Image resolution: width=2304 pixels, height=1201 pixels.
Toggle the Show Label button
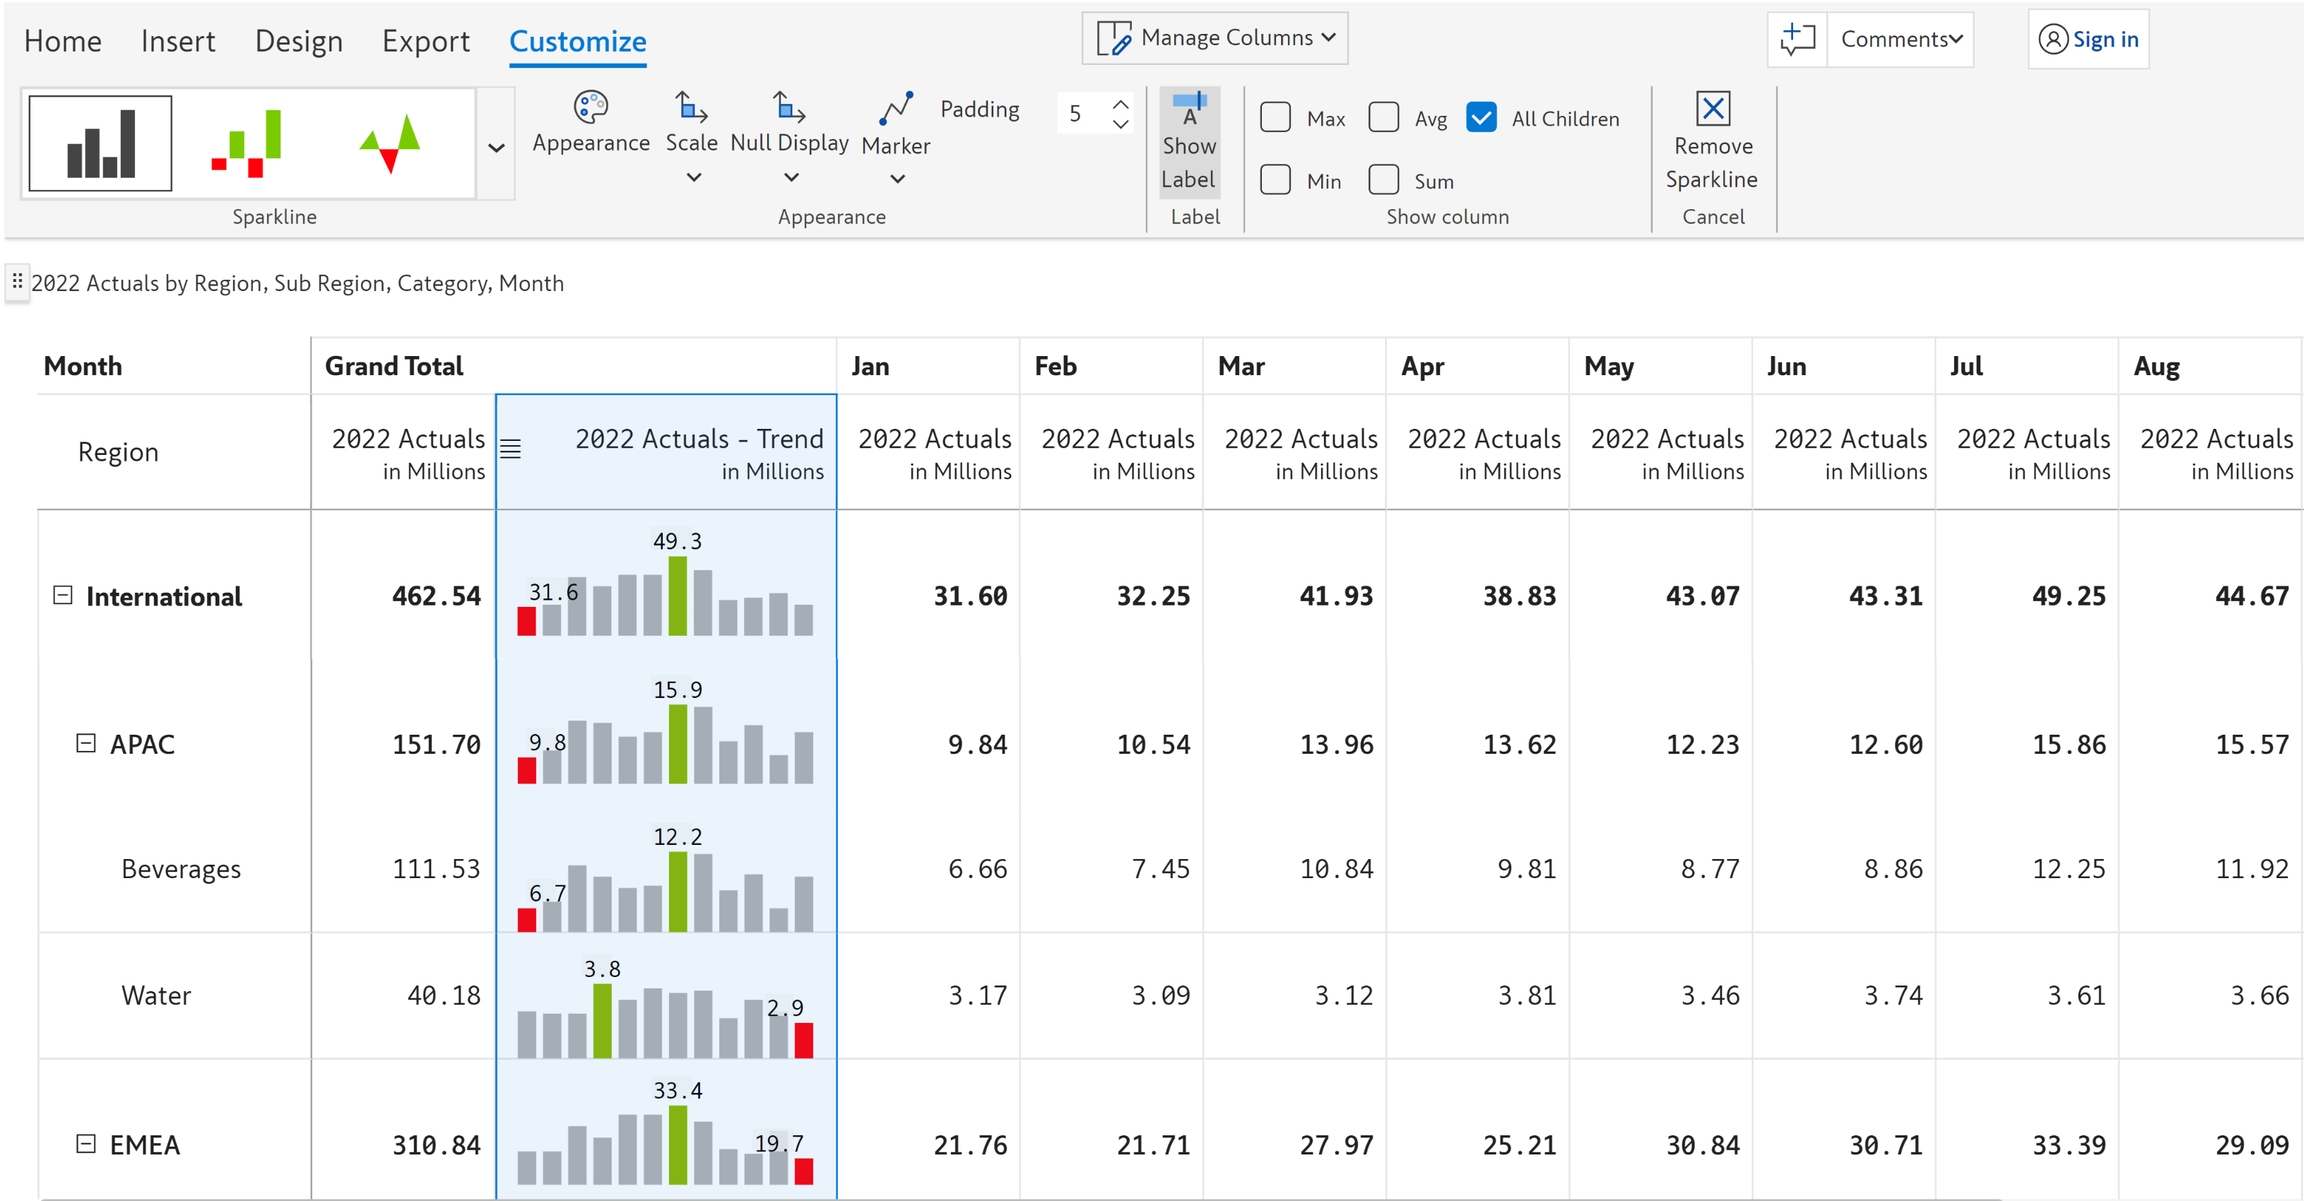click(1189, 141)
